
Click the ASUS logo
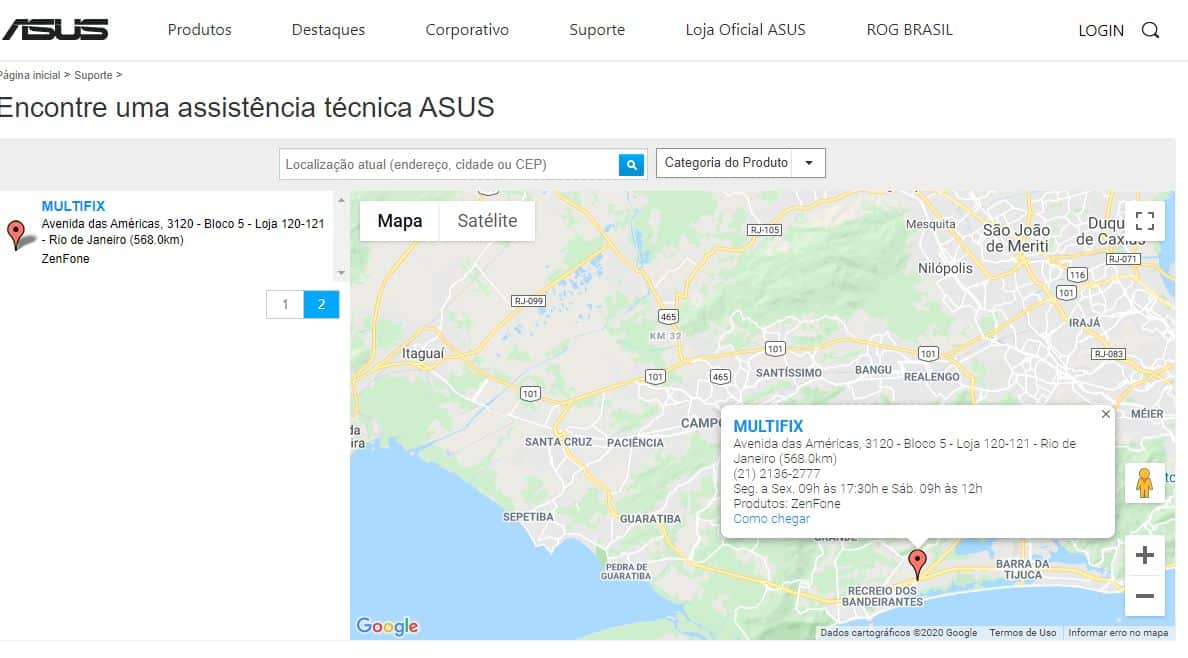click(55, 30)
